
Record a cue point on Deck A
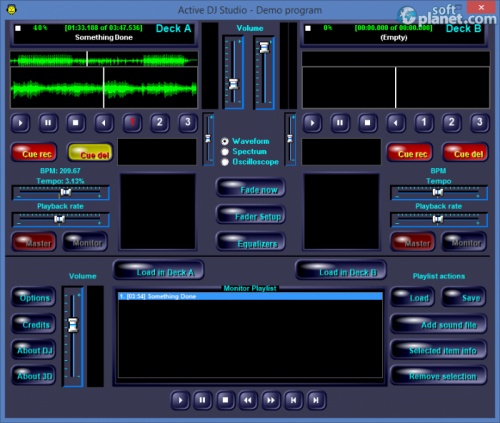[34, 152]
